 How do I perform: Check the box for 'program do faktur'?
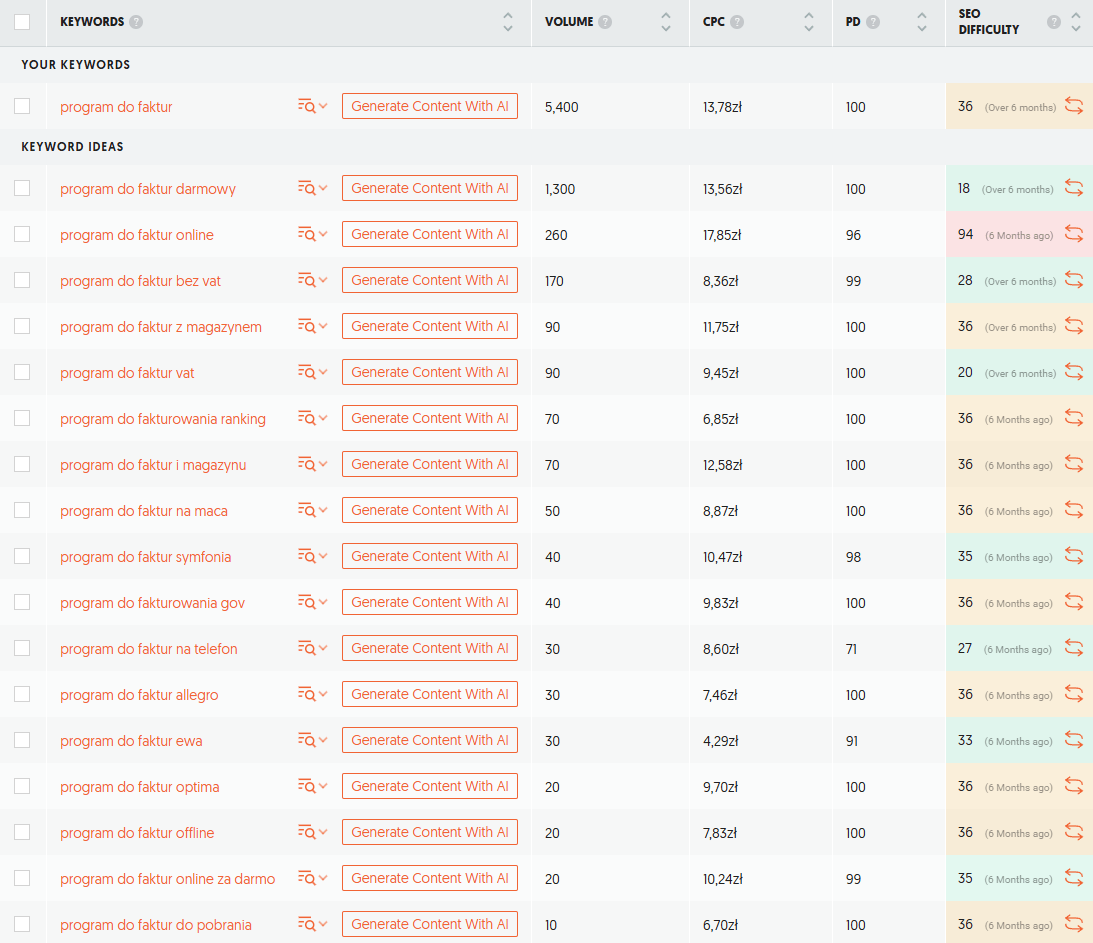(x=22, y=106)
